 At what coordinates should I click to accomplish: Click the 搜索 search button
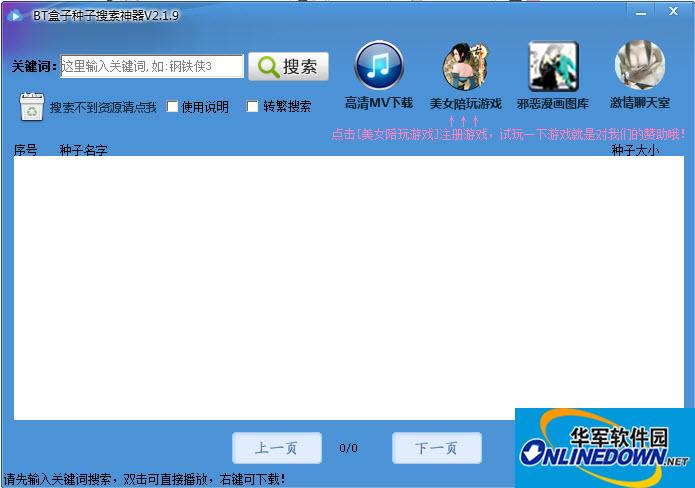[x=289, y=66]
